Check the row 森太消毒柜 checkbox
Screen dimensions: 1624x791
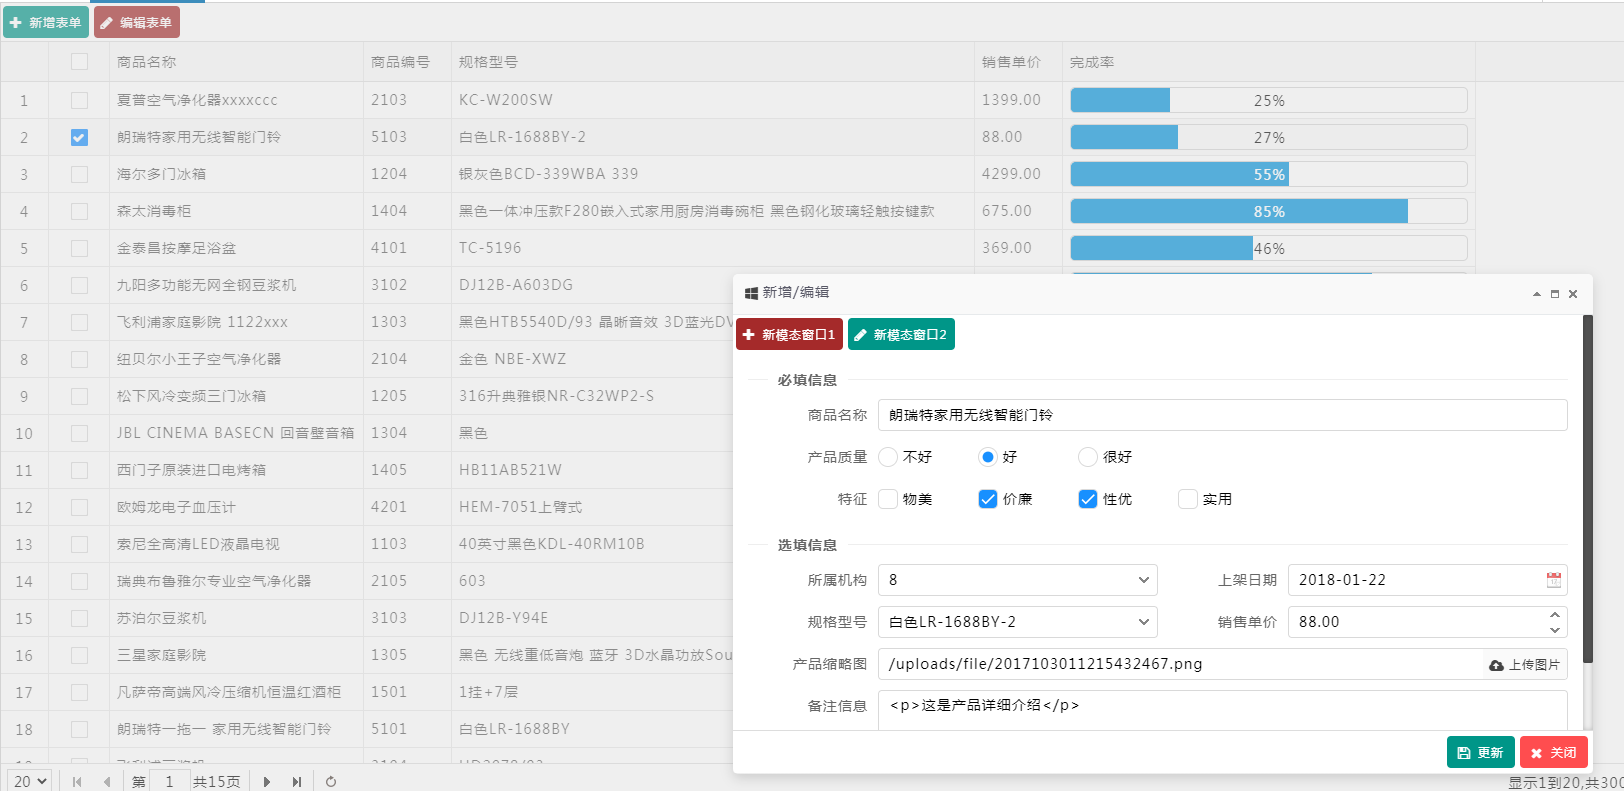click(x=79, y=211)
